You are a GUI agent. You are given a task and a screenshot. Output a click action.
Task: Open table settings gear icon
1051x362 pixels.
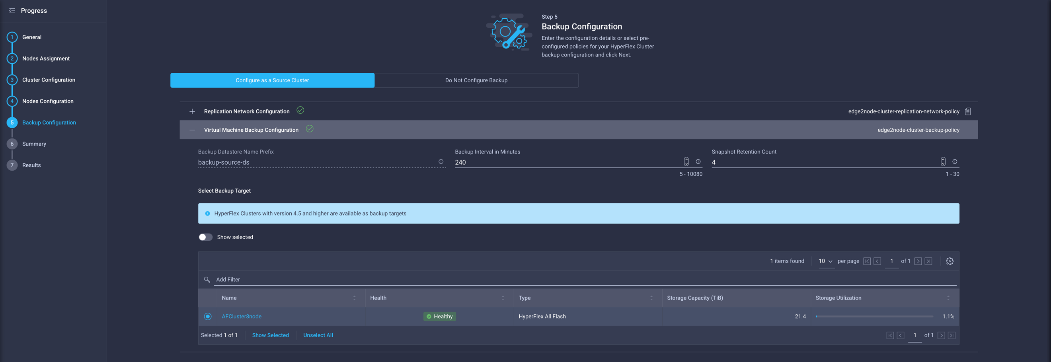[x=950, y=261]
